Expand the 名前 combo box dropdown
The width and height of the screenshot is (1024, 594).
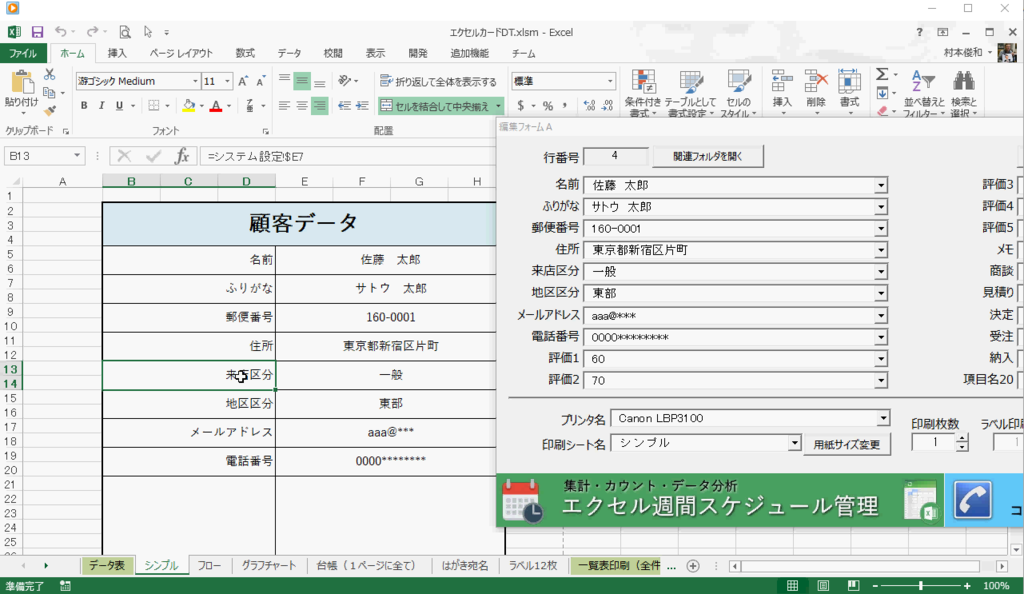(x=880, y=185)
